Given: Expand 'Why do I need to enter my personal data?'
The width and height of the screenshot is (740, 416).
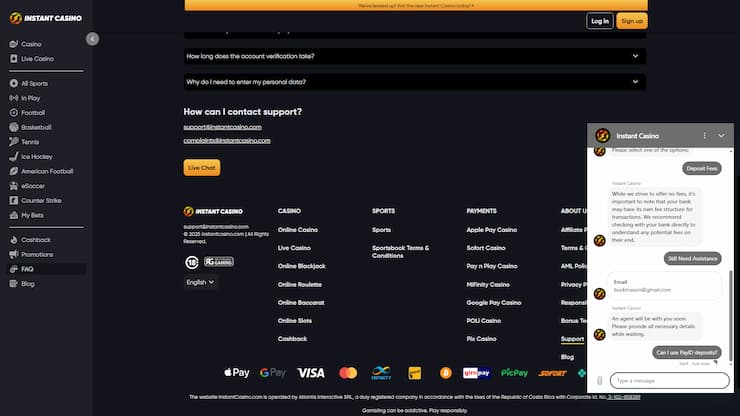Looking at the screenshot, I should (x=415, y=82).
